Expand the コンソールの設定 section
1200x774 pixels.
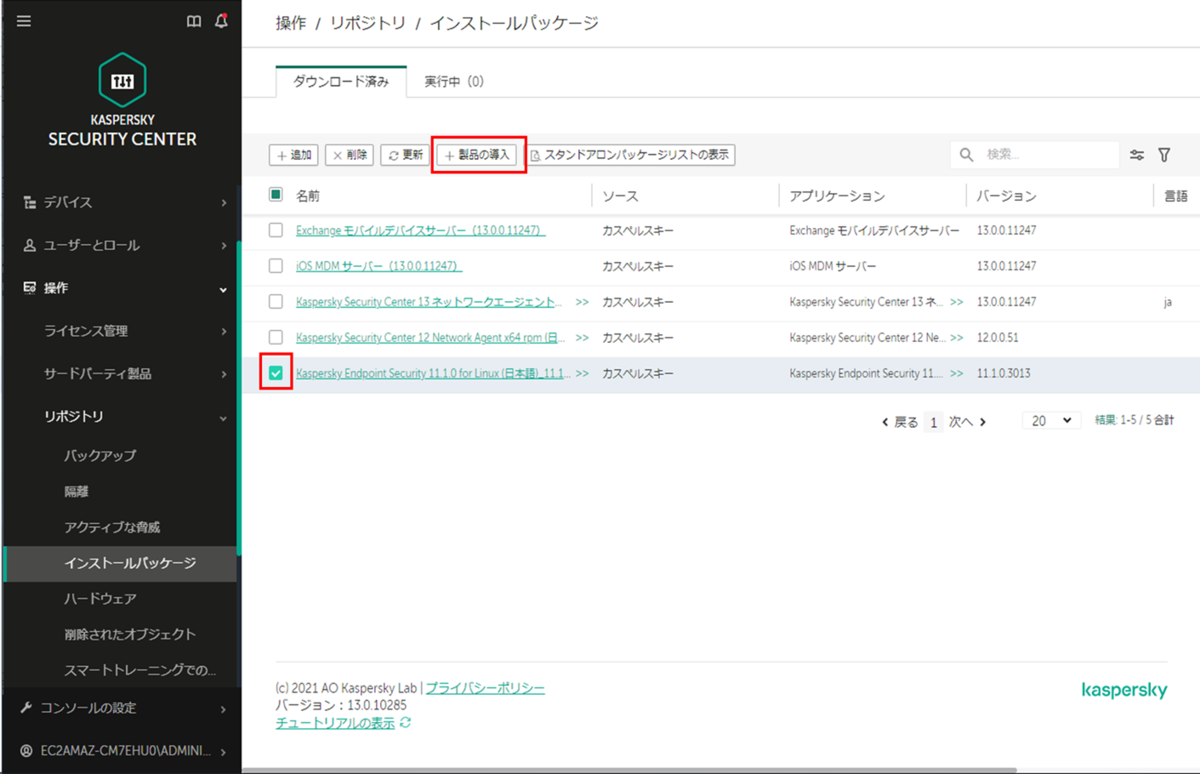click(x=223, y=709)
